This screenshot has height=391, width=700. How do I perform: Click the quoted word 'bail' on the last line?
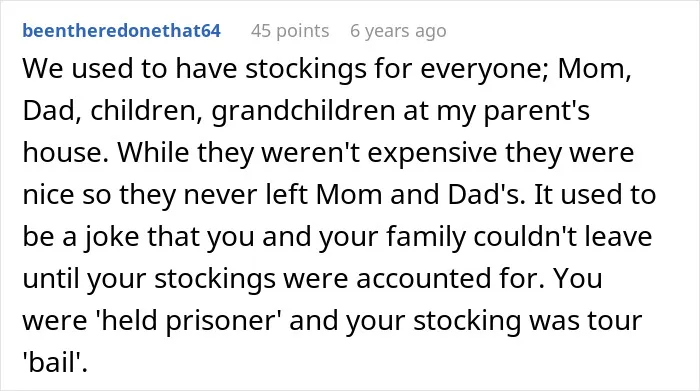coord(53,362)
